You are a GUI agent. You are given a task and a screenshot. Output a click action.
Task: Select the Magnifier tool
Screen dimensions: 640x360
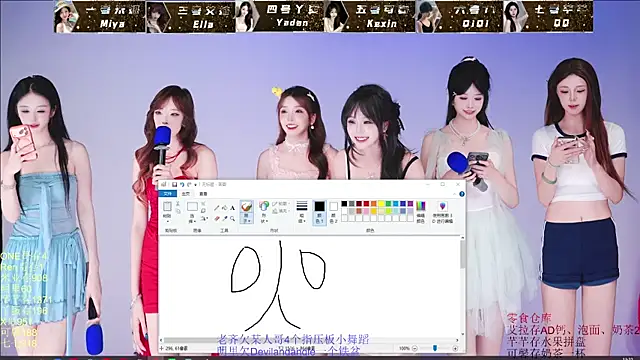[x=232, y=219]
